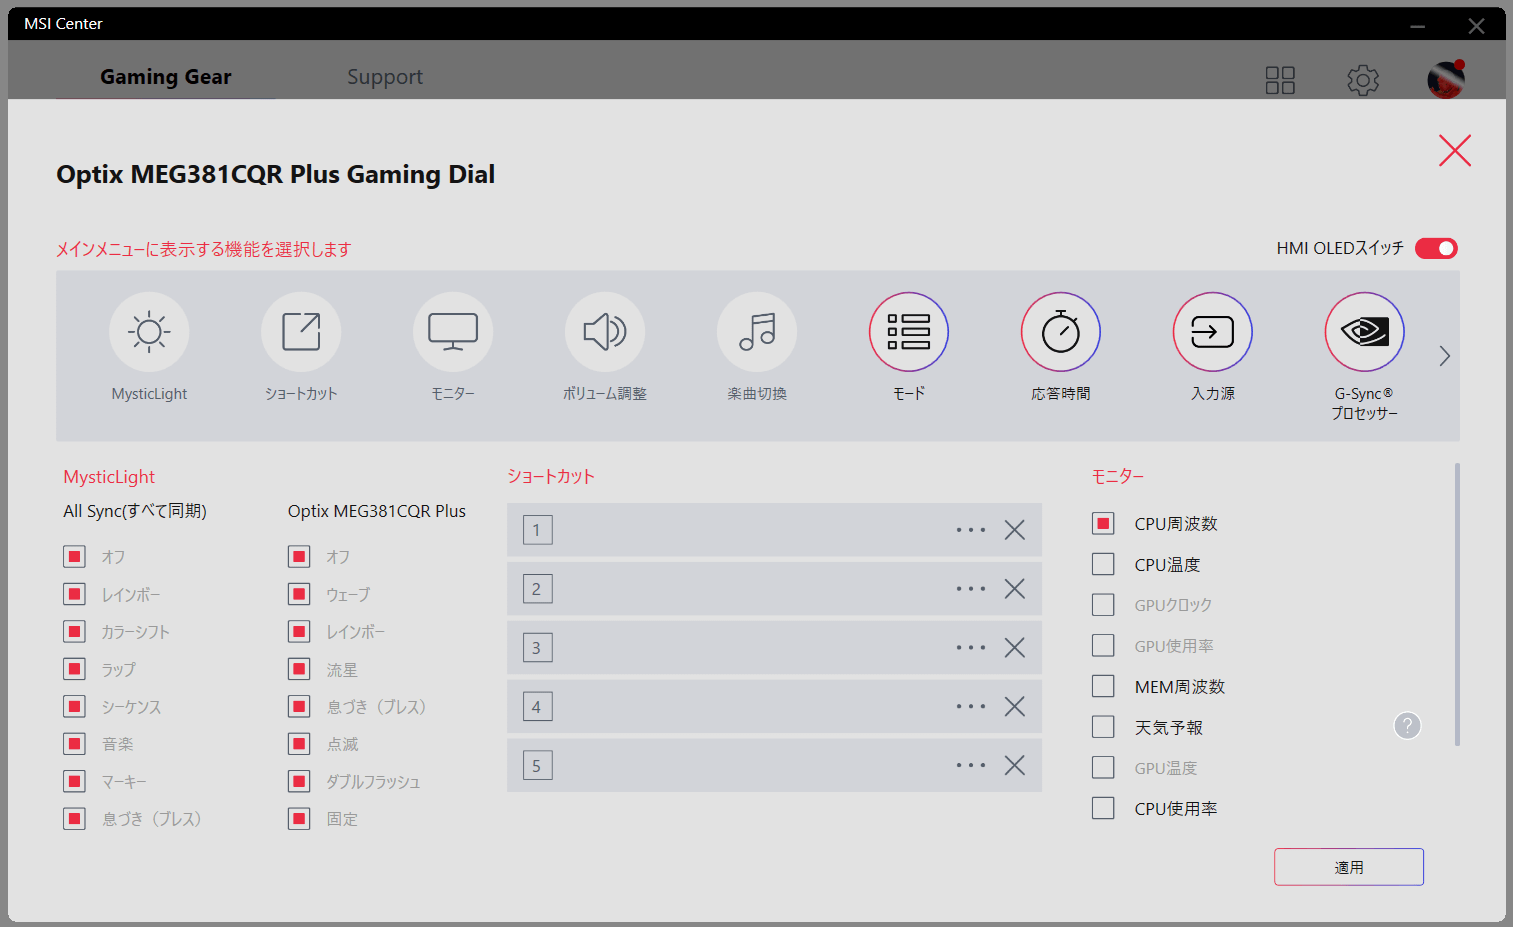Open options menu for shortcut 4
Image resolution: width=1513 pixels, height=927 pixels.
click(x=970, y=707)
